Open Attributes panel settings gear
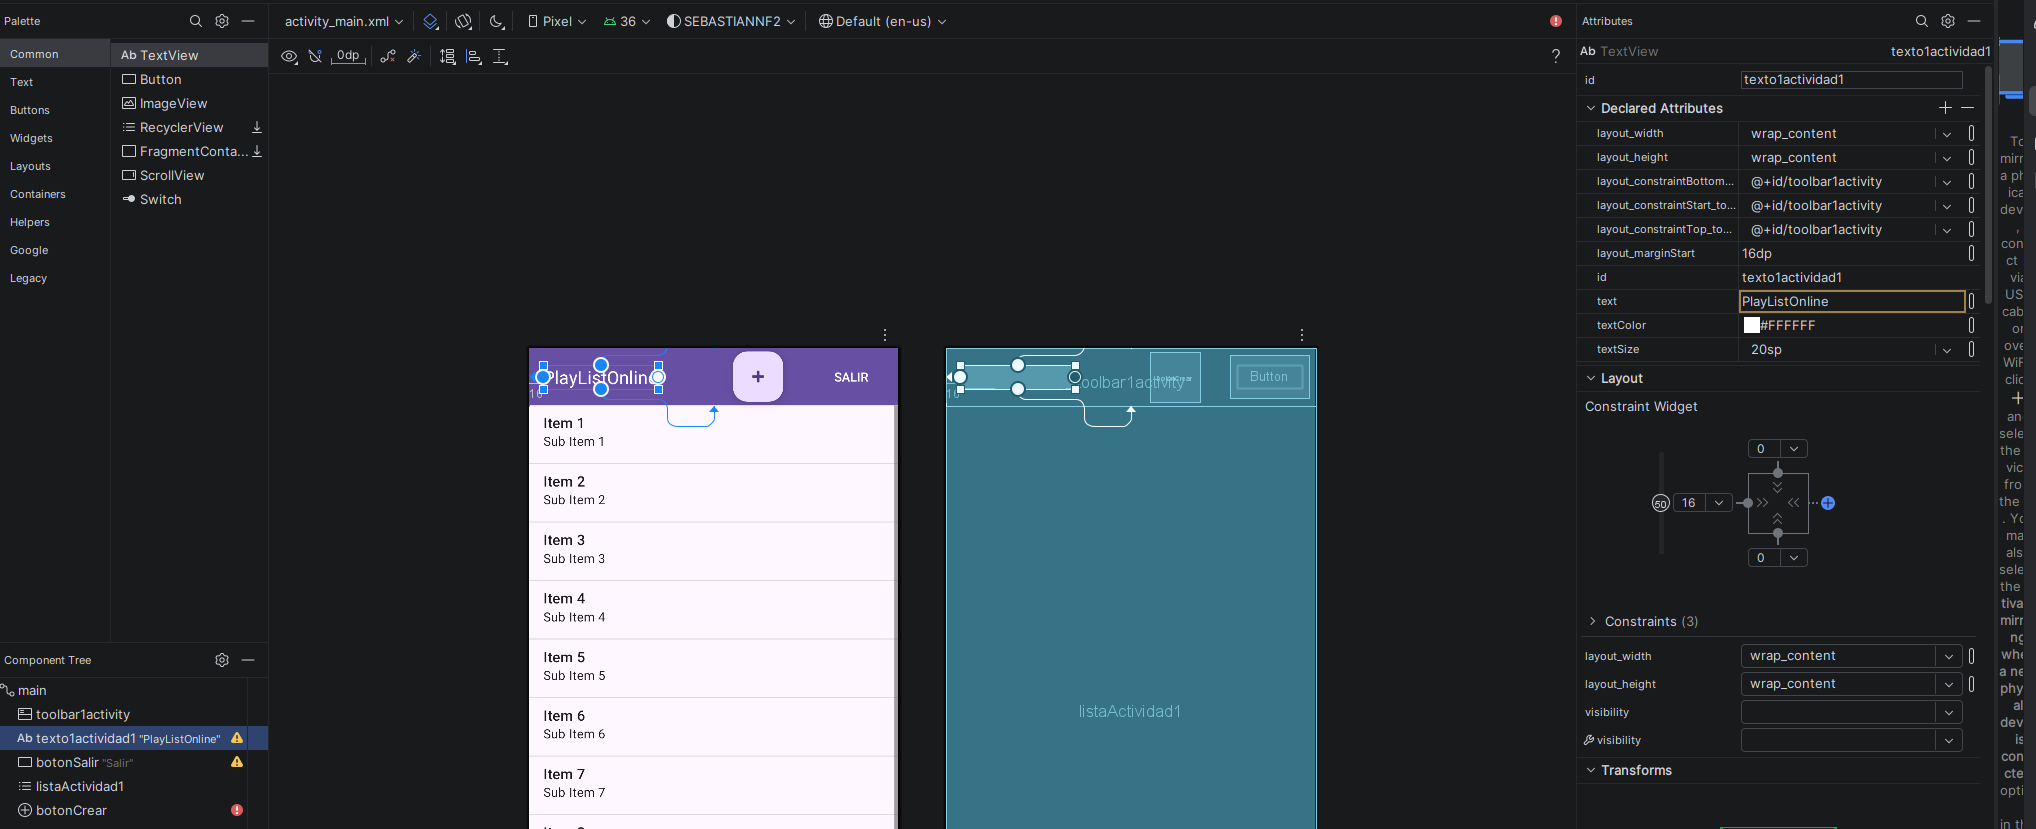The image size is (2036, 829). pyautogui.click(x=1948, y=21)
